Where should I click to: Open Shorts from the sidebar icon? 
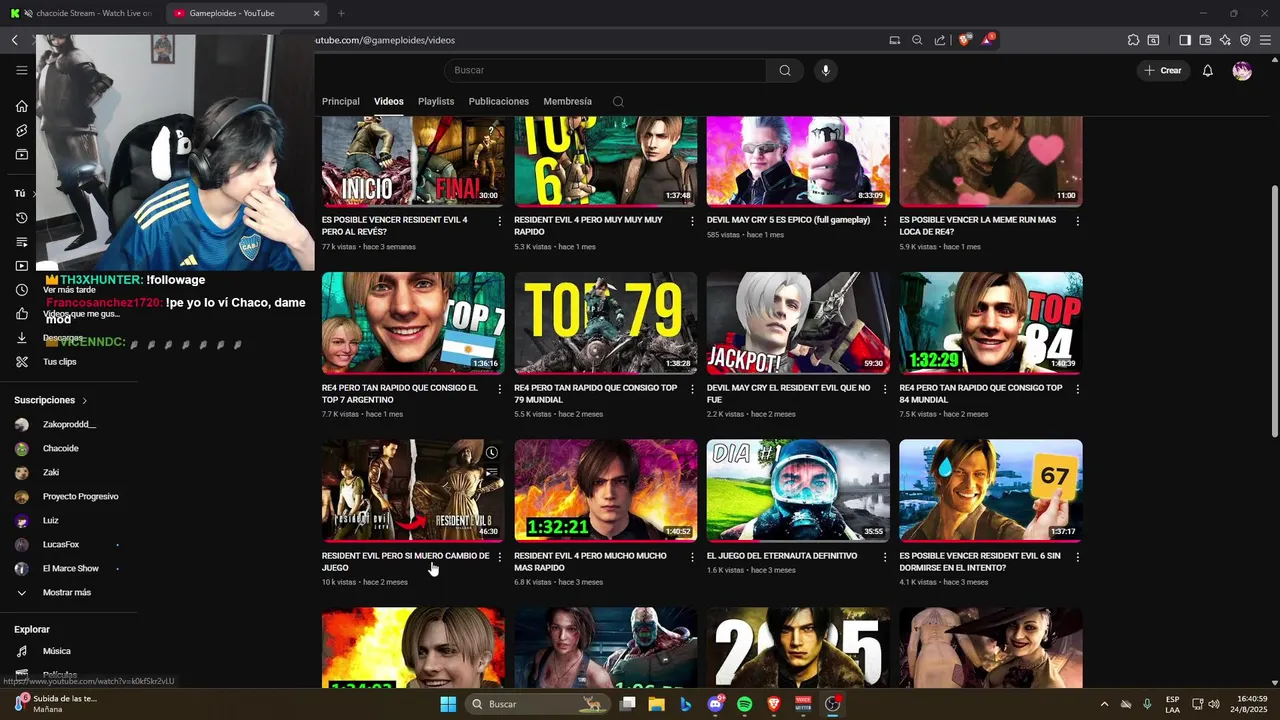coord(21,130)
